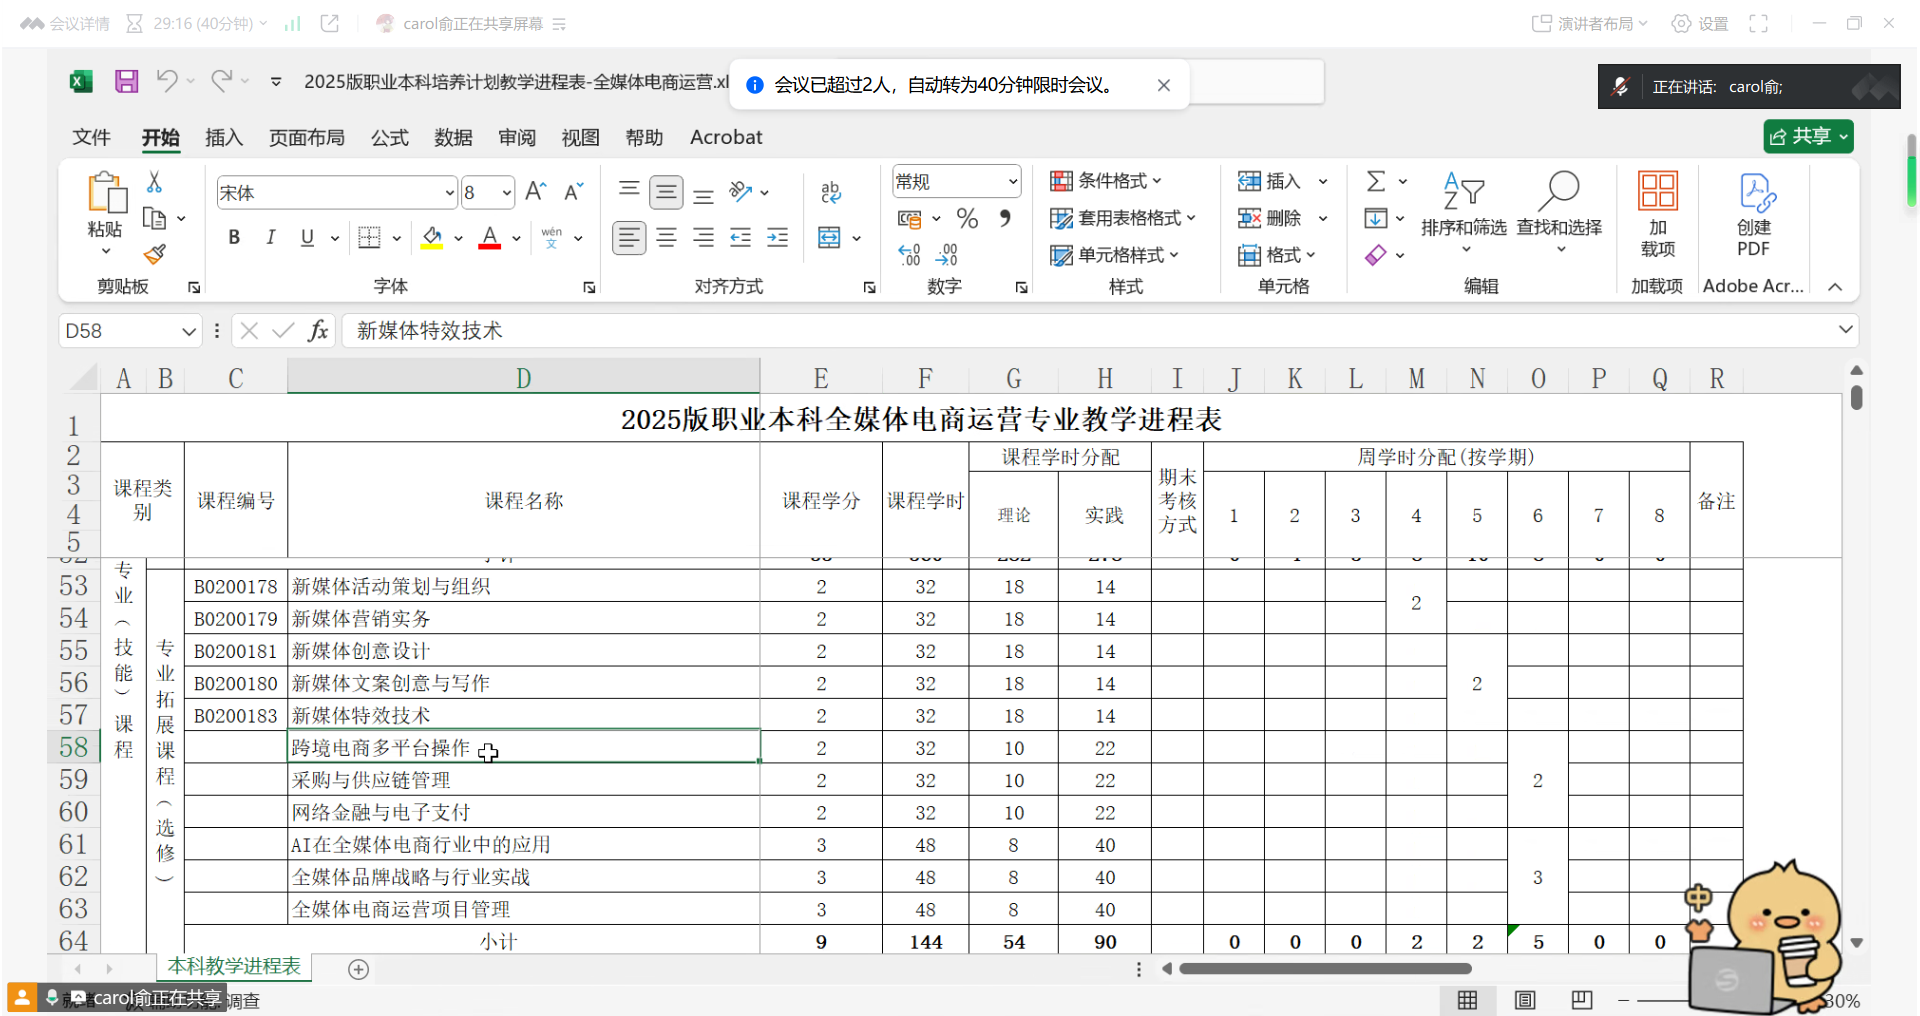This screenshot has height=1016, width=1920.
Task: Click the percent style icon
Action: pyautogui.click(x=966, y=218)
